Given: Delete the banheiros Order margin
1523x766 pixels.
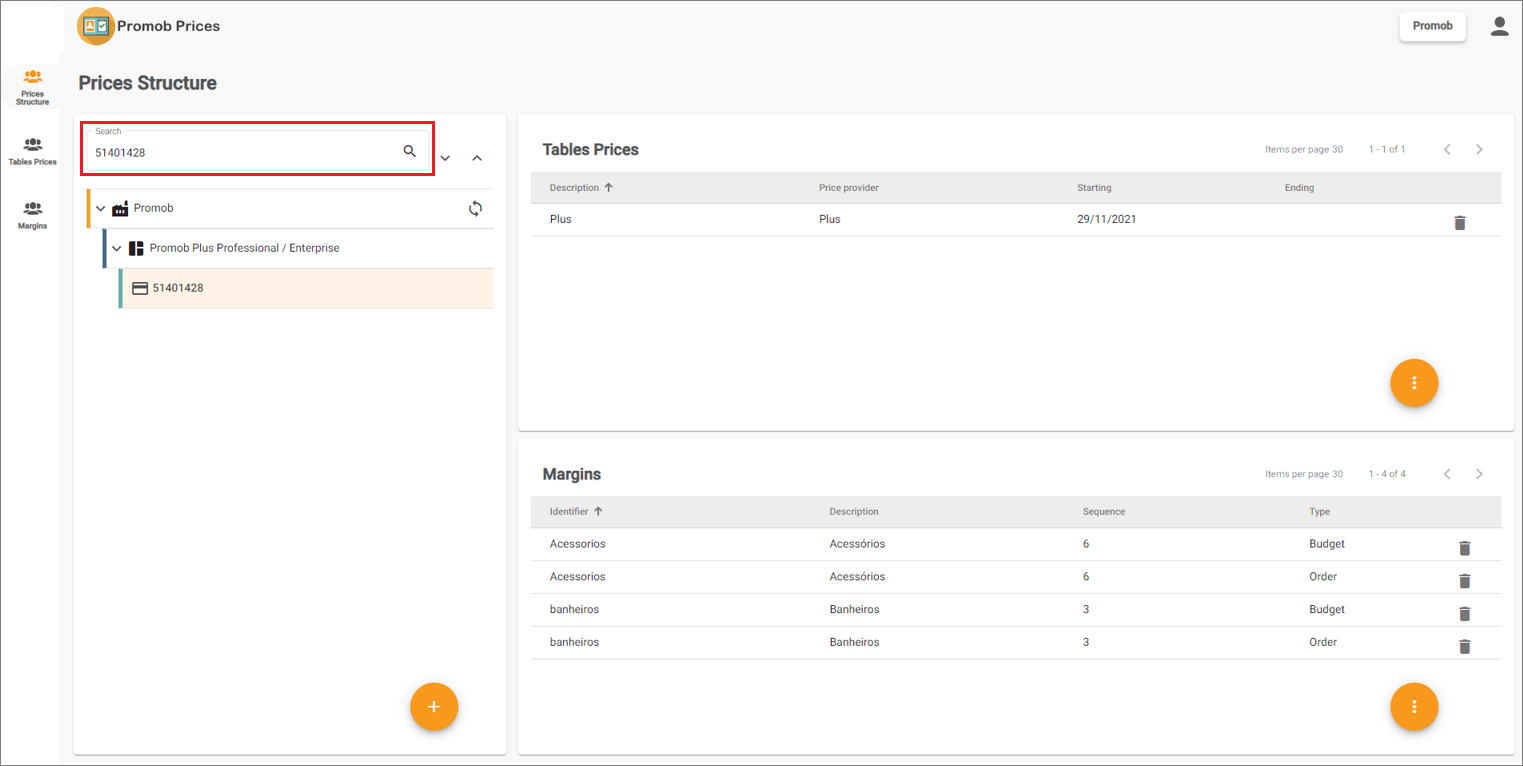Looking at the screenshot, I should click(x=1464, y=646).
